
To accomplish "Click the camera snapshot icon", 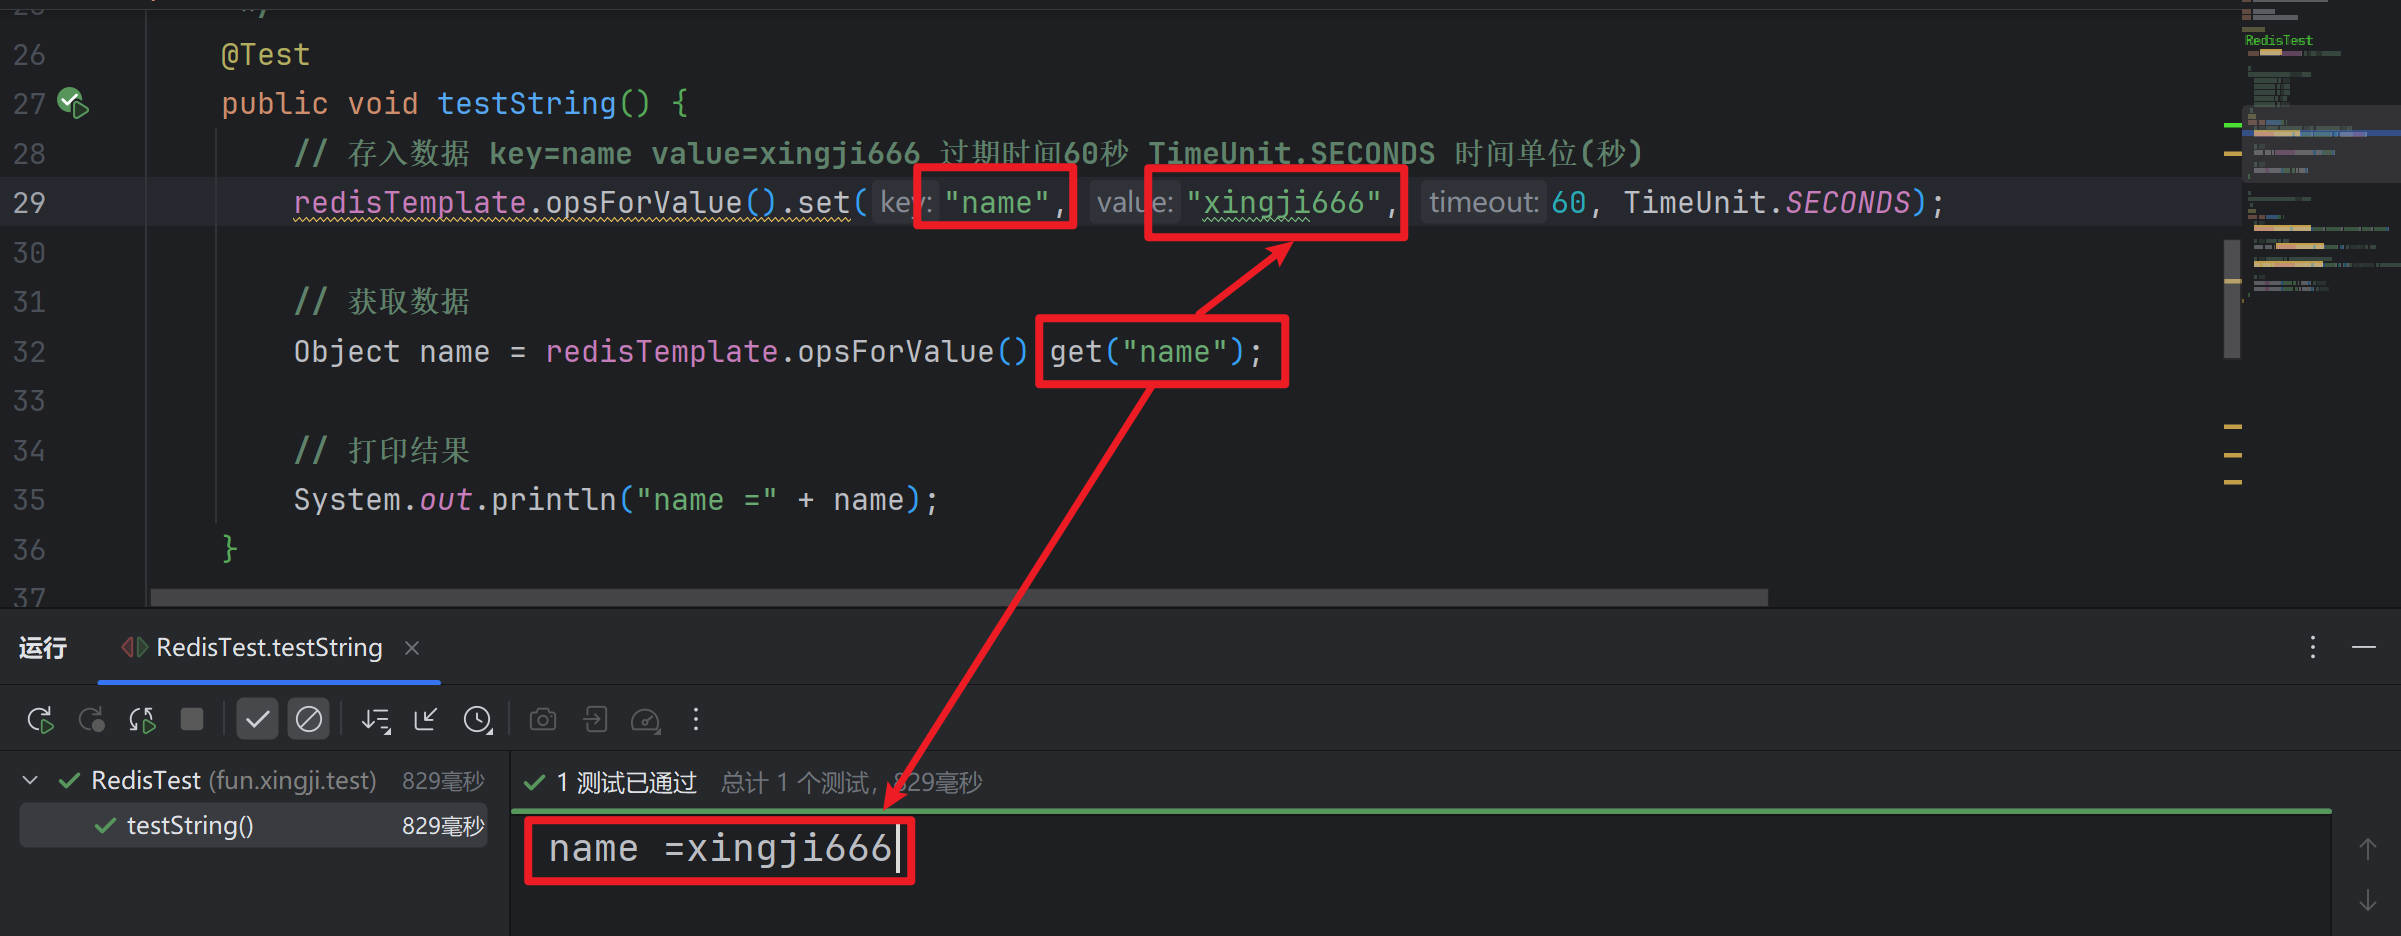I will pyautogui.click(x=543, y=720).
